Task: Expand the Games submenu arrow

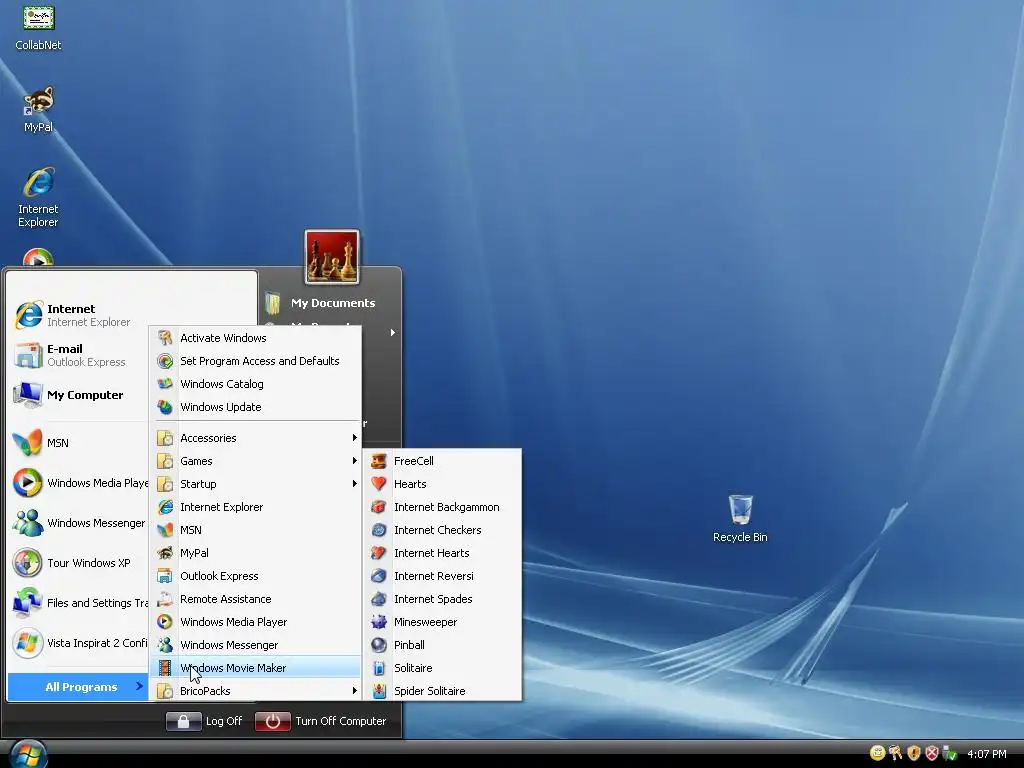Action: tap(355, 461)
